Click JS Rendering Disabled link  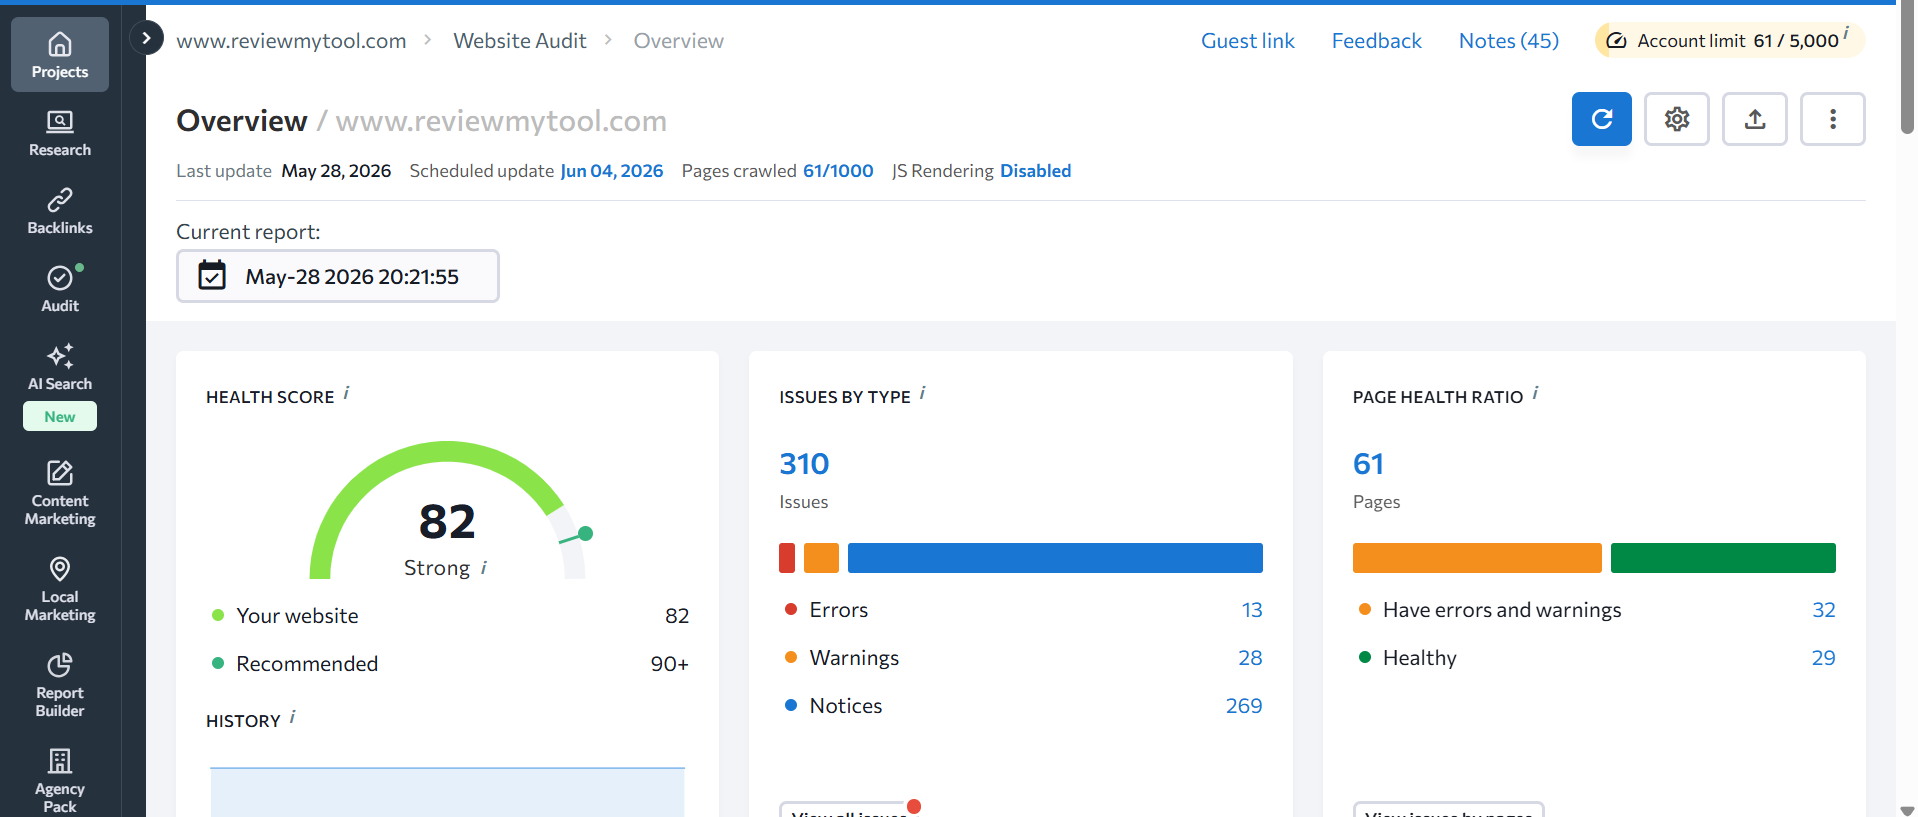1036,171
